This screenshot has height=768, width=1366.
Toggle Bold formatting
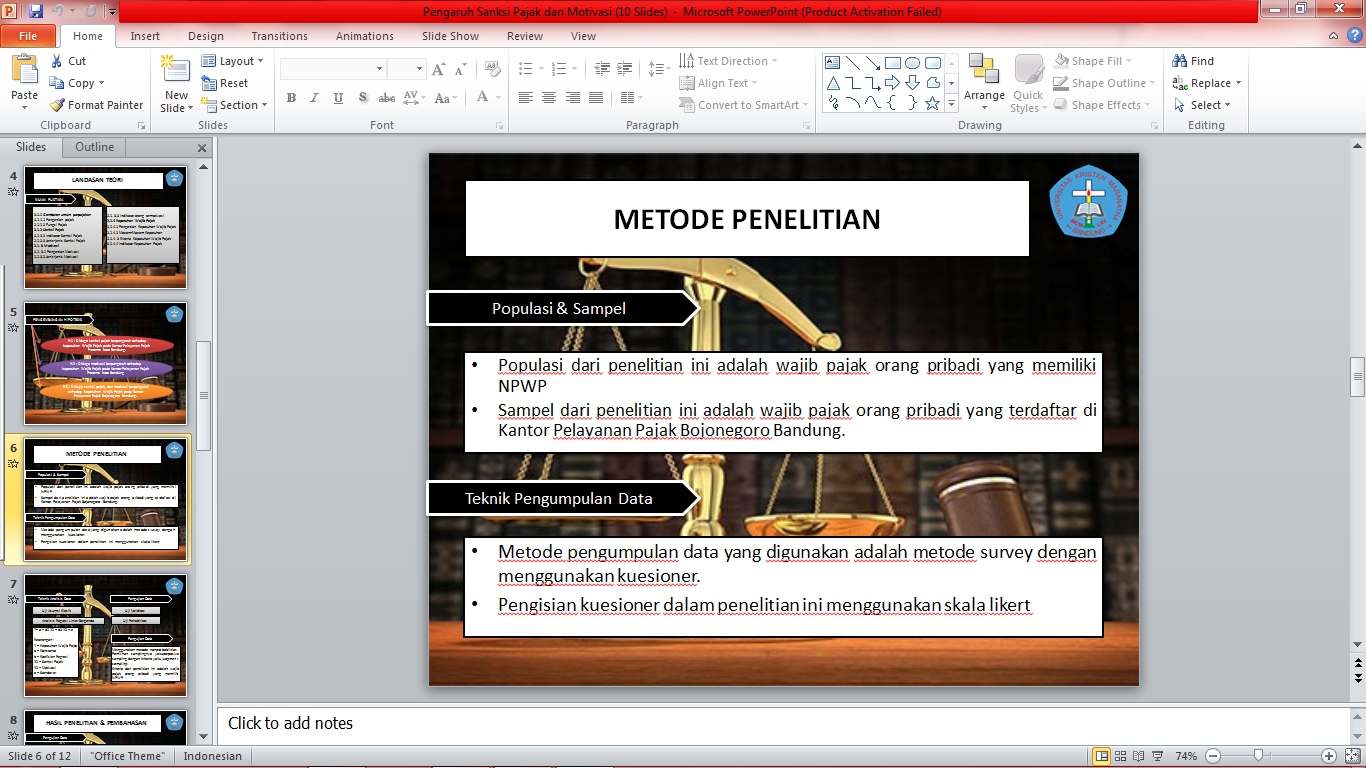click(291, 98)
